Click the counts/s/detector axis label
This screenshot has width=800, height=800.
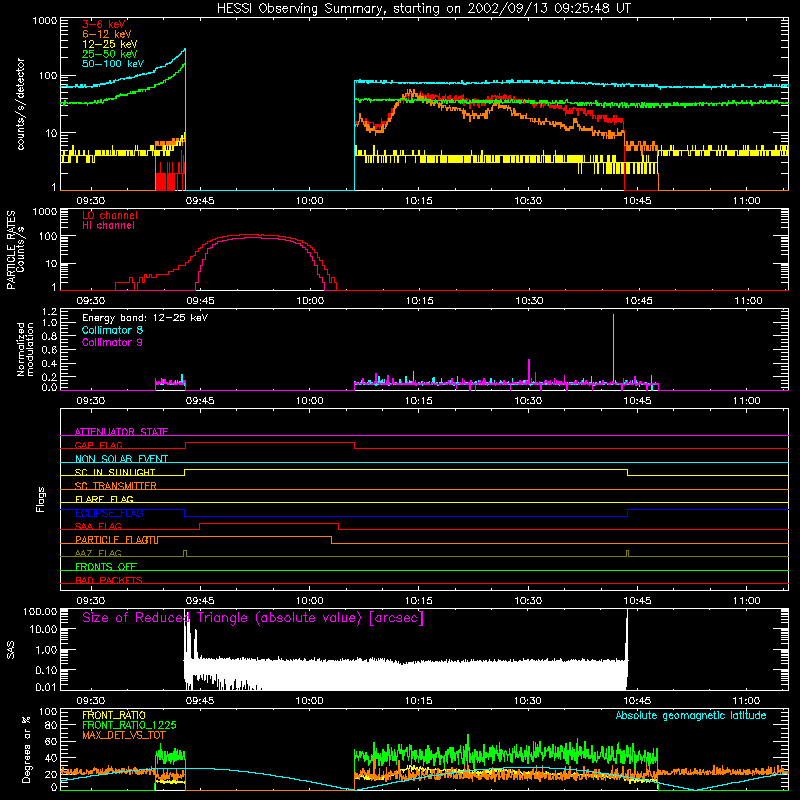(x=21, y=104)
